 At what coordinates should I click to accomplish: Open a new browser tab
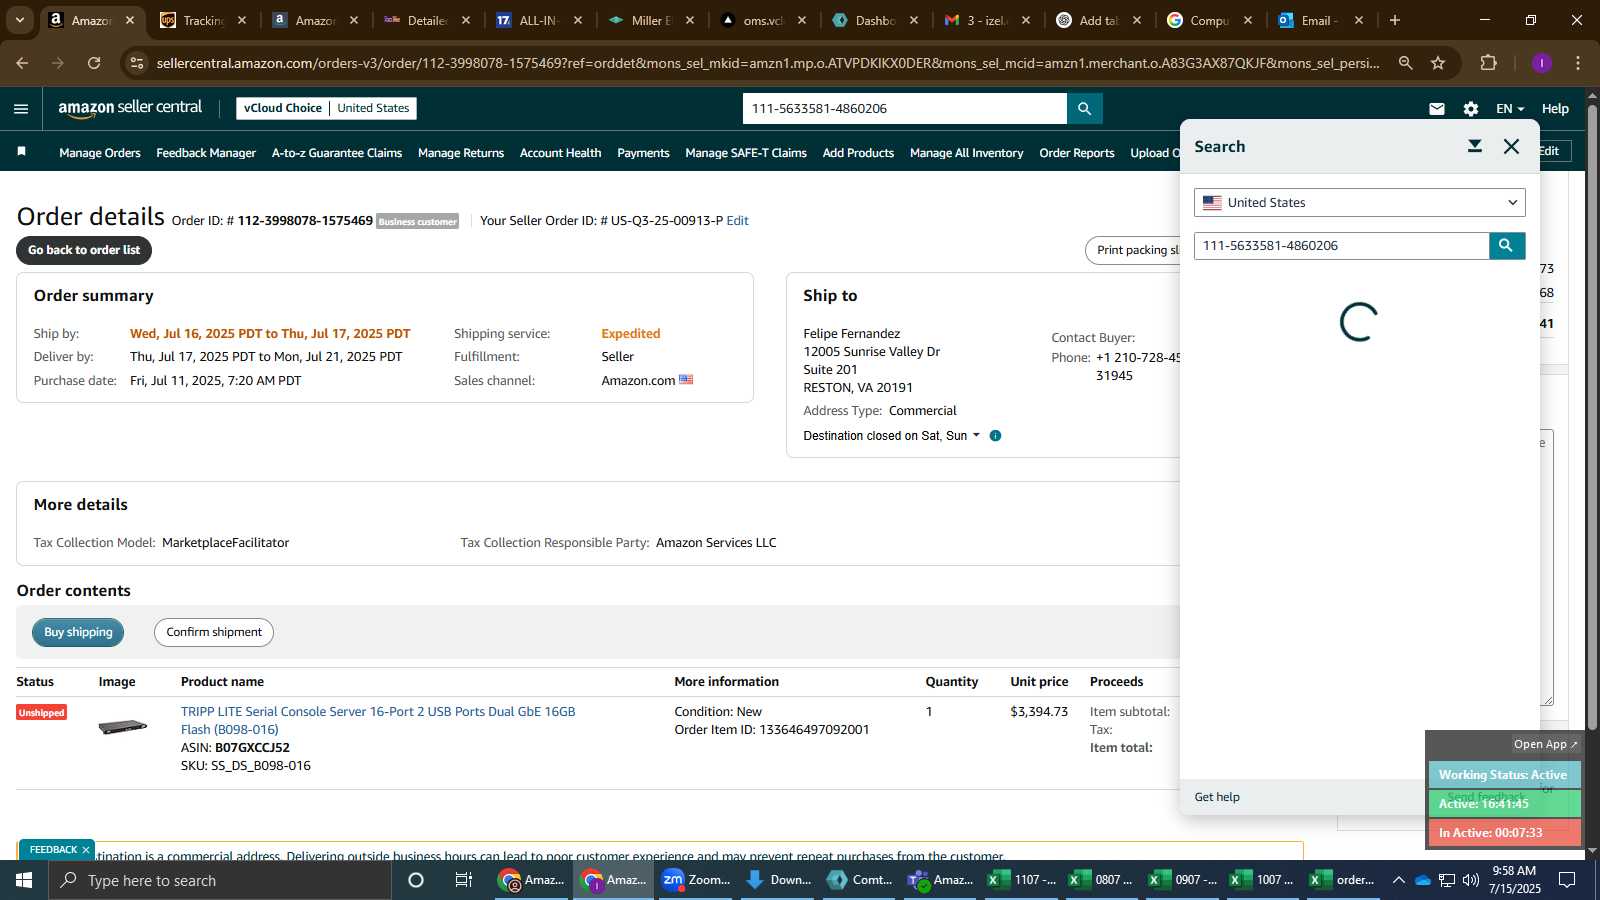click(1395, 20)
